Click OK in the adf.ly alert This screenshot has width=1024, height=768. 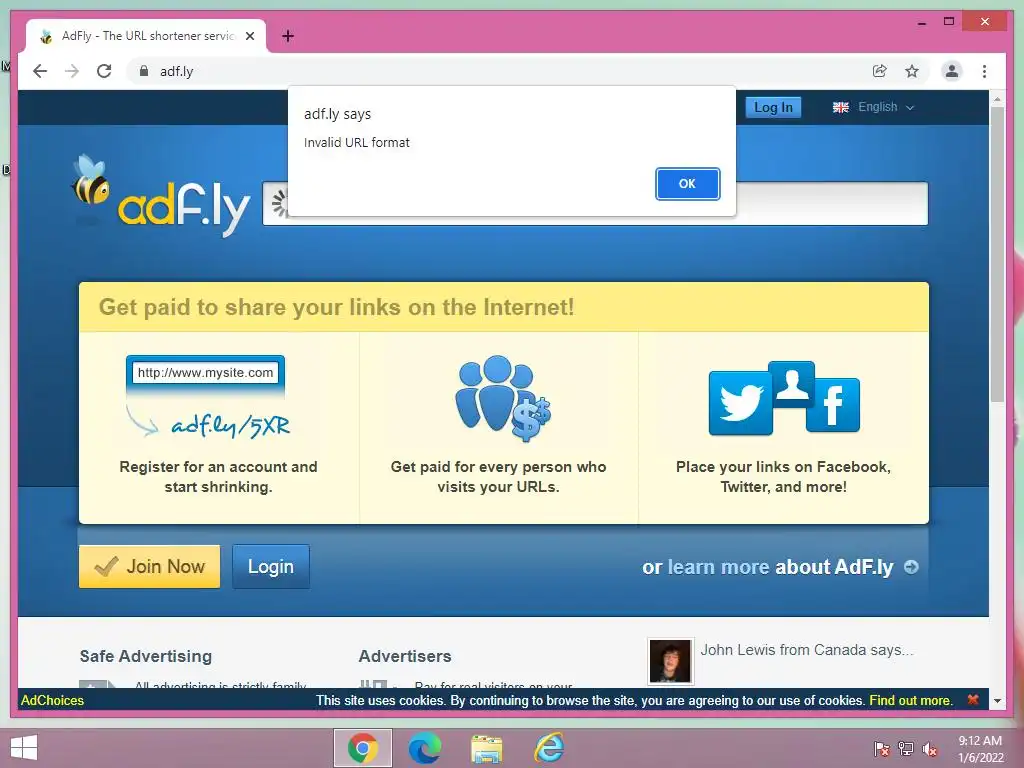click(x=687, y=184)
